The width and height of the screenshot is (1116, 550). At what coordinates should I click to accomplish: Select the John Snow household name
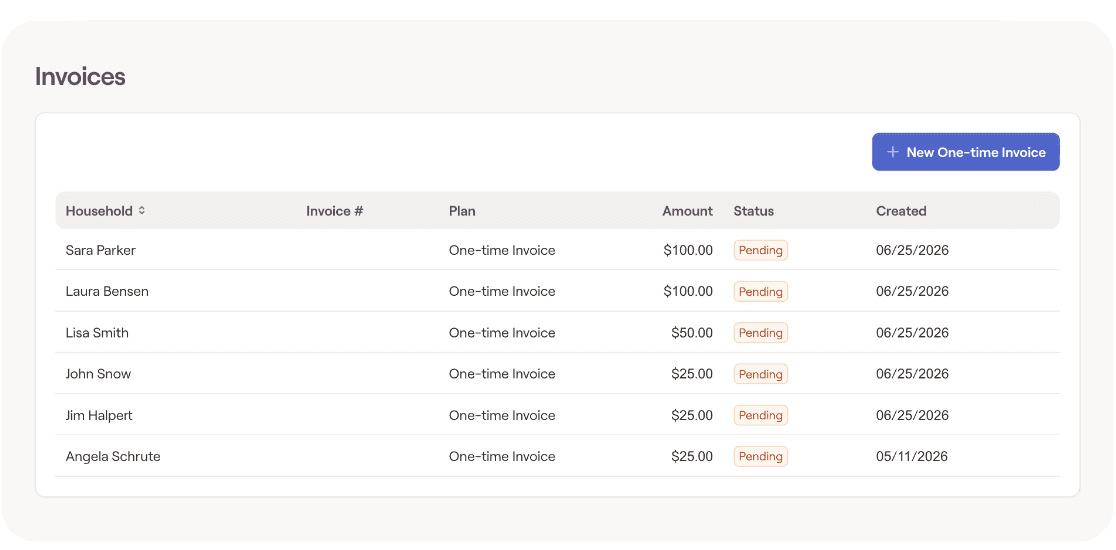pyautogui.click(x=98, y=374)
